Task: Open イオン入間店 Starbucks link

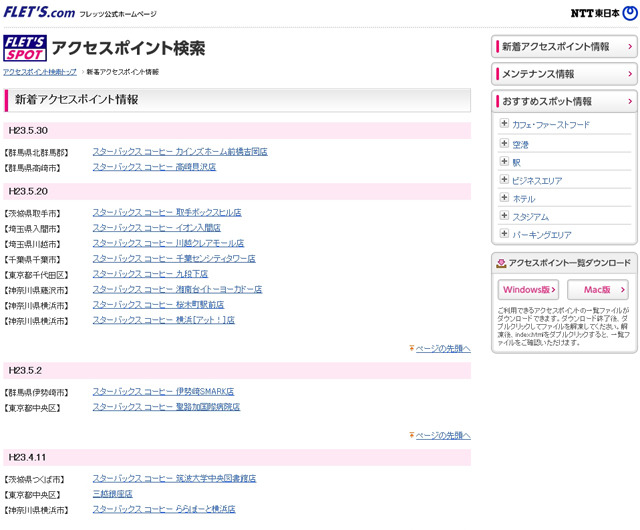Action: point(157,228)
